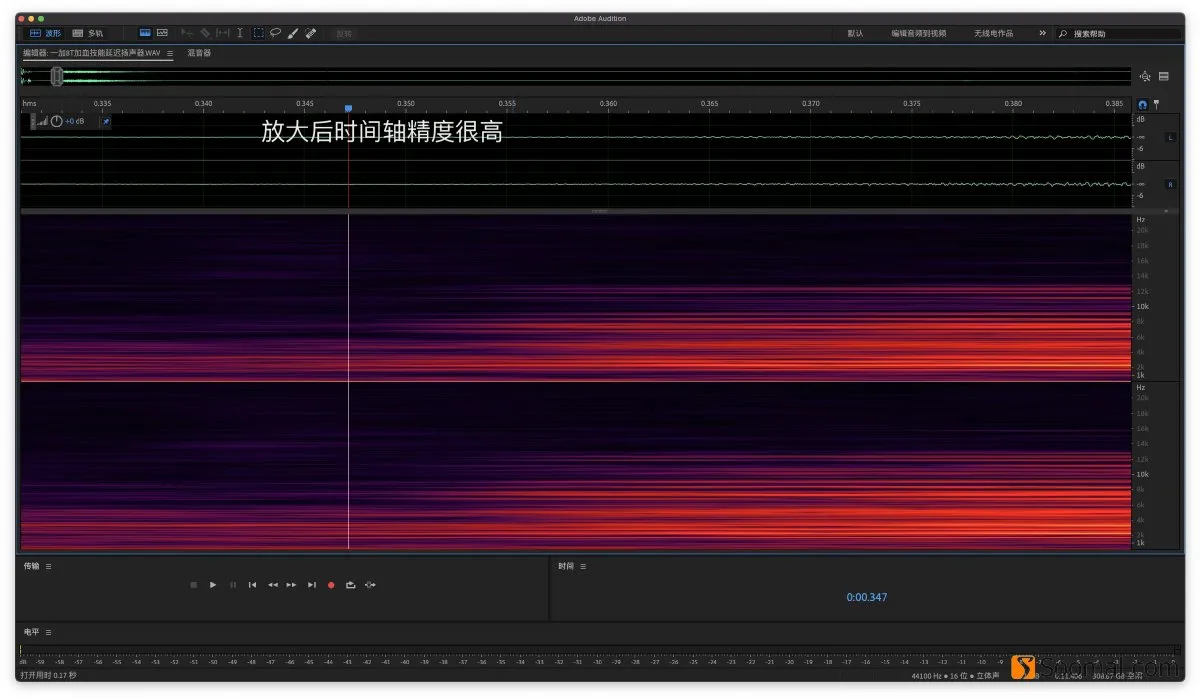Image resolution: width=1200 pixels, height=699 pixels.
Task: Click the 打开用时 0.17 秒 status text
Action: point(48,676)
